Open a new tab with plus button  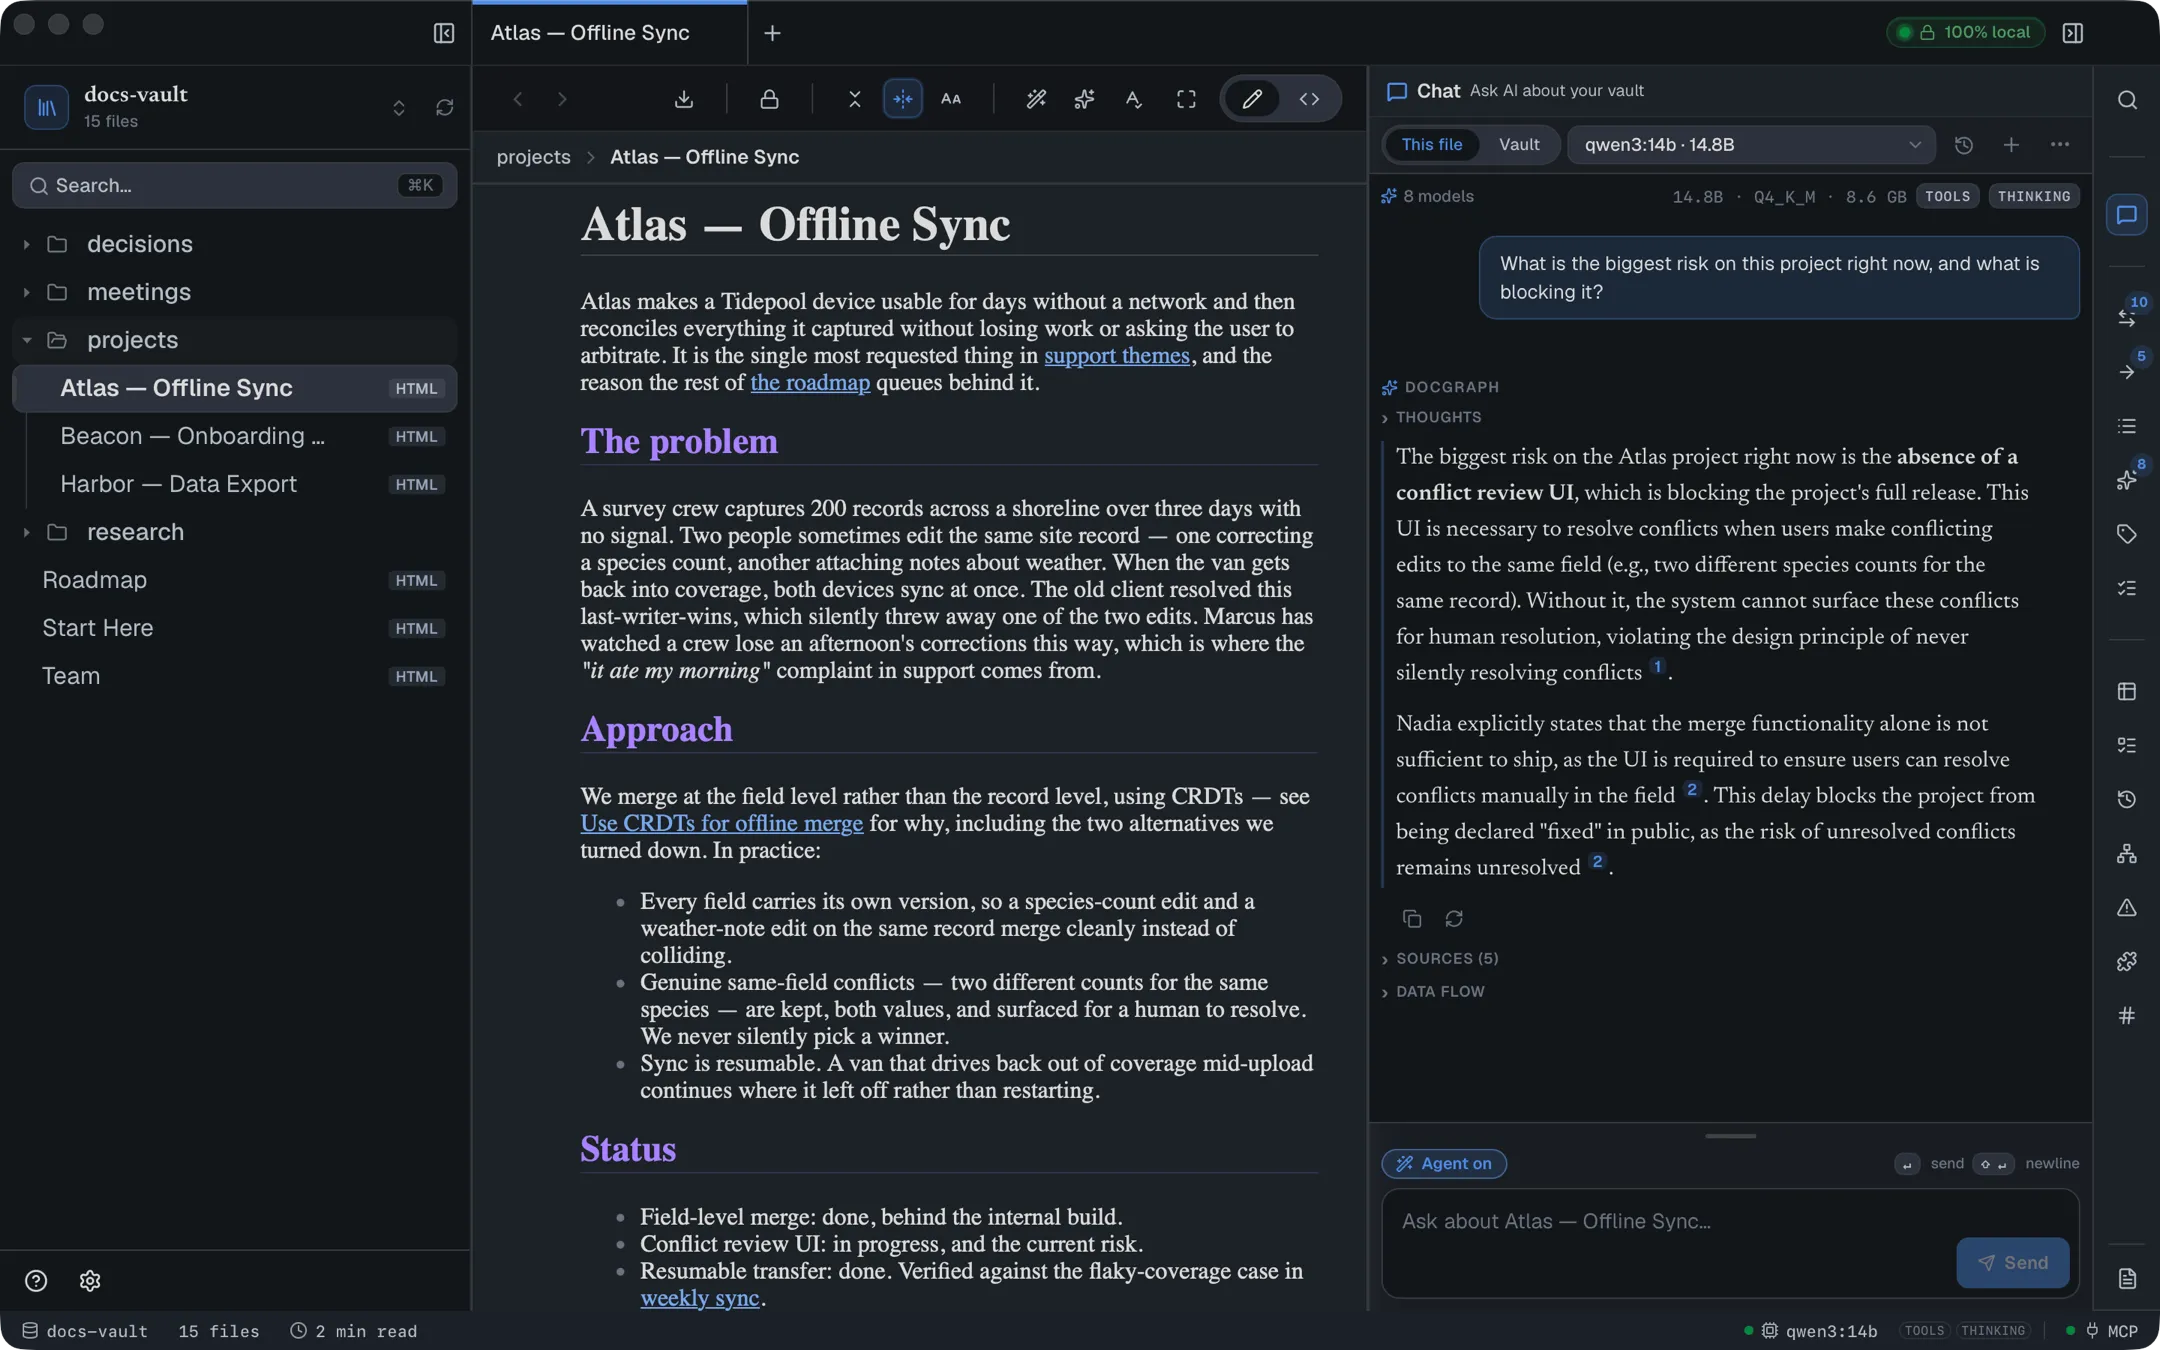pyautogui.click(x=772, y=33)
